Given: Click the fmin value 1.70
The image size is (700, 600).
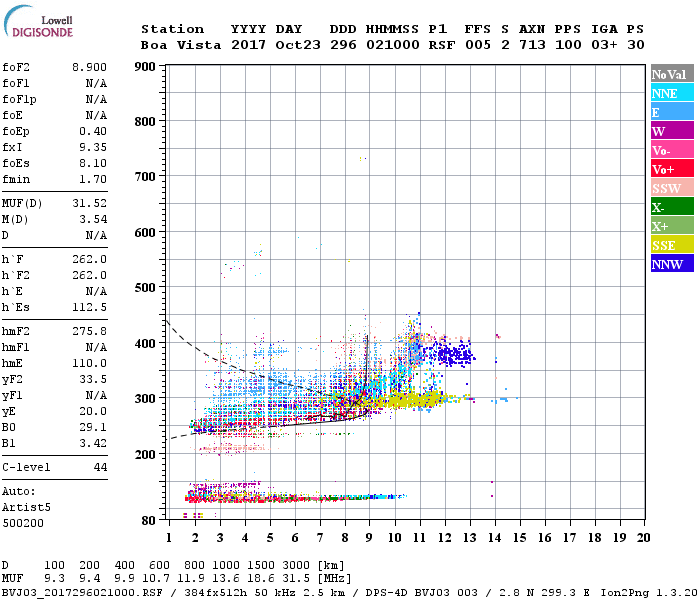Looking at the screenshot, I should tap(93, 179).
